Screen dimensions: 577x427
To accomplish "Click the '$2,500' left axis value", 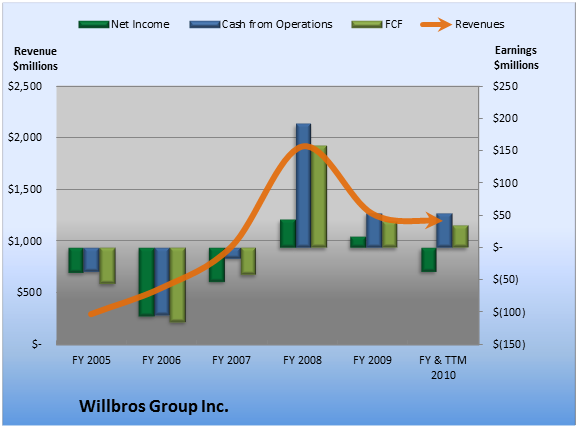I will (x=25, y=86).
